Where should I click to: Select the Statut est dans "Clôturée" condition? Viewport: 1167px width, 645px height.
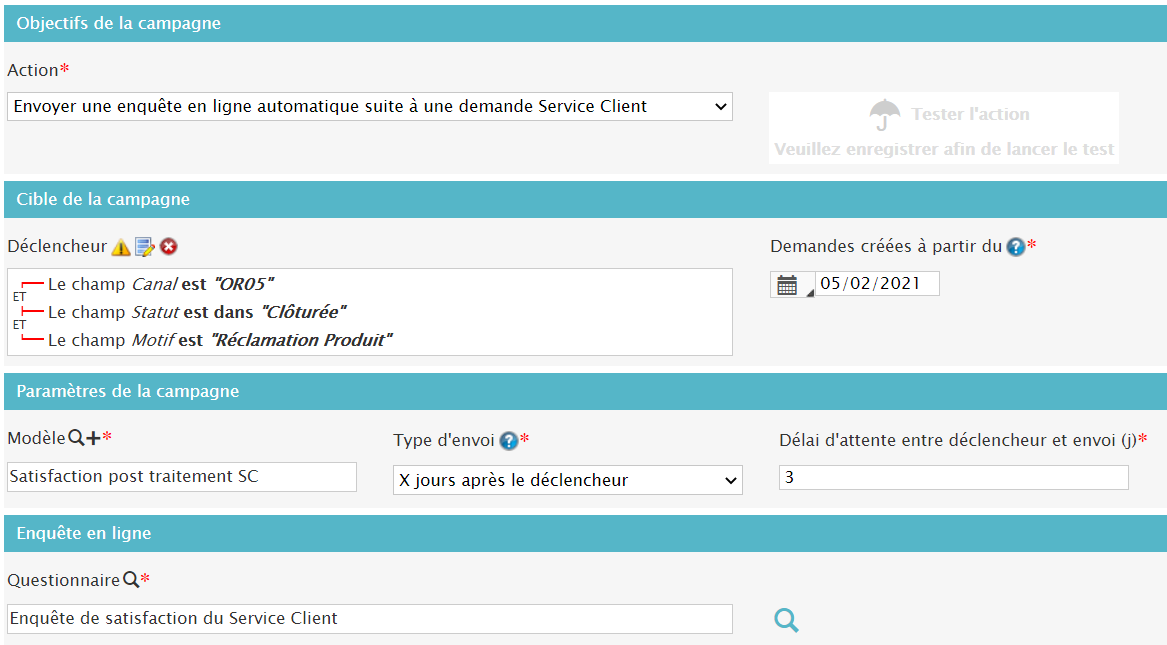pos(197,312)
